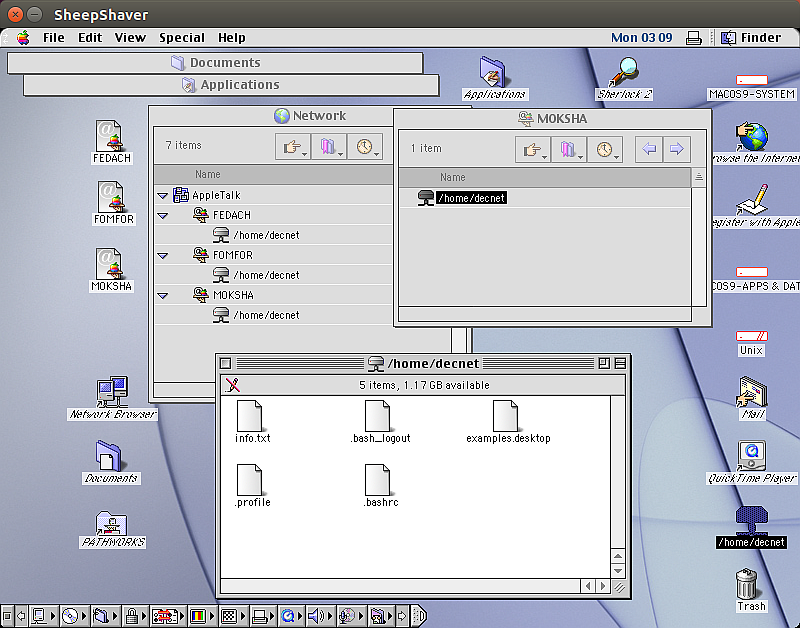Viewport: 800px width, 628px height.
Task: Select the .bash_logout file
Action: click(x=380, y=422)
